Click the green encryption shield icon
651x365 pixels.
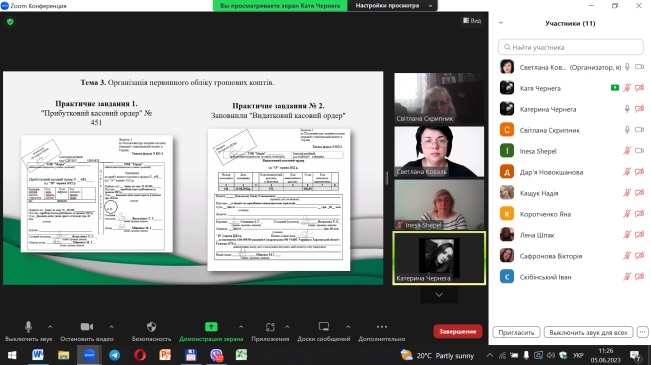coord(10,22)
